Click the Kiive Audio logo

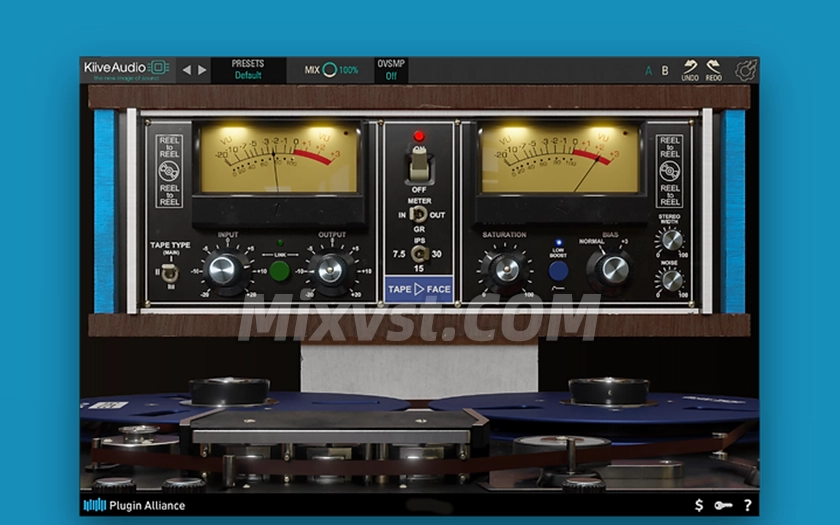coord(126,70)
